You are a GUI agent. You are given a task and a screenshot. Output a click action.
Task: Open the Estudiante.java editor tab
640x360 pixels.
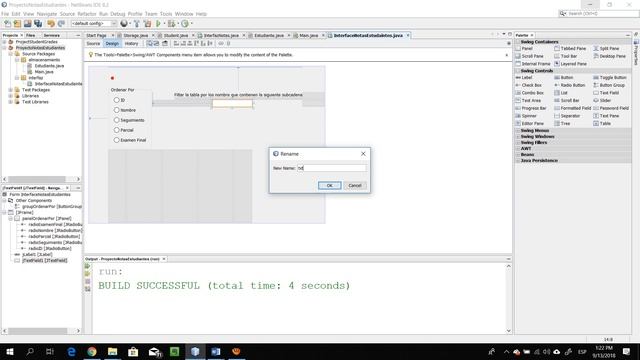[x=268, y=36]
